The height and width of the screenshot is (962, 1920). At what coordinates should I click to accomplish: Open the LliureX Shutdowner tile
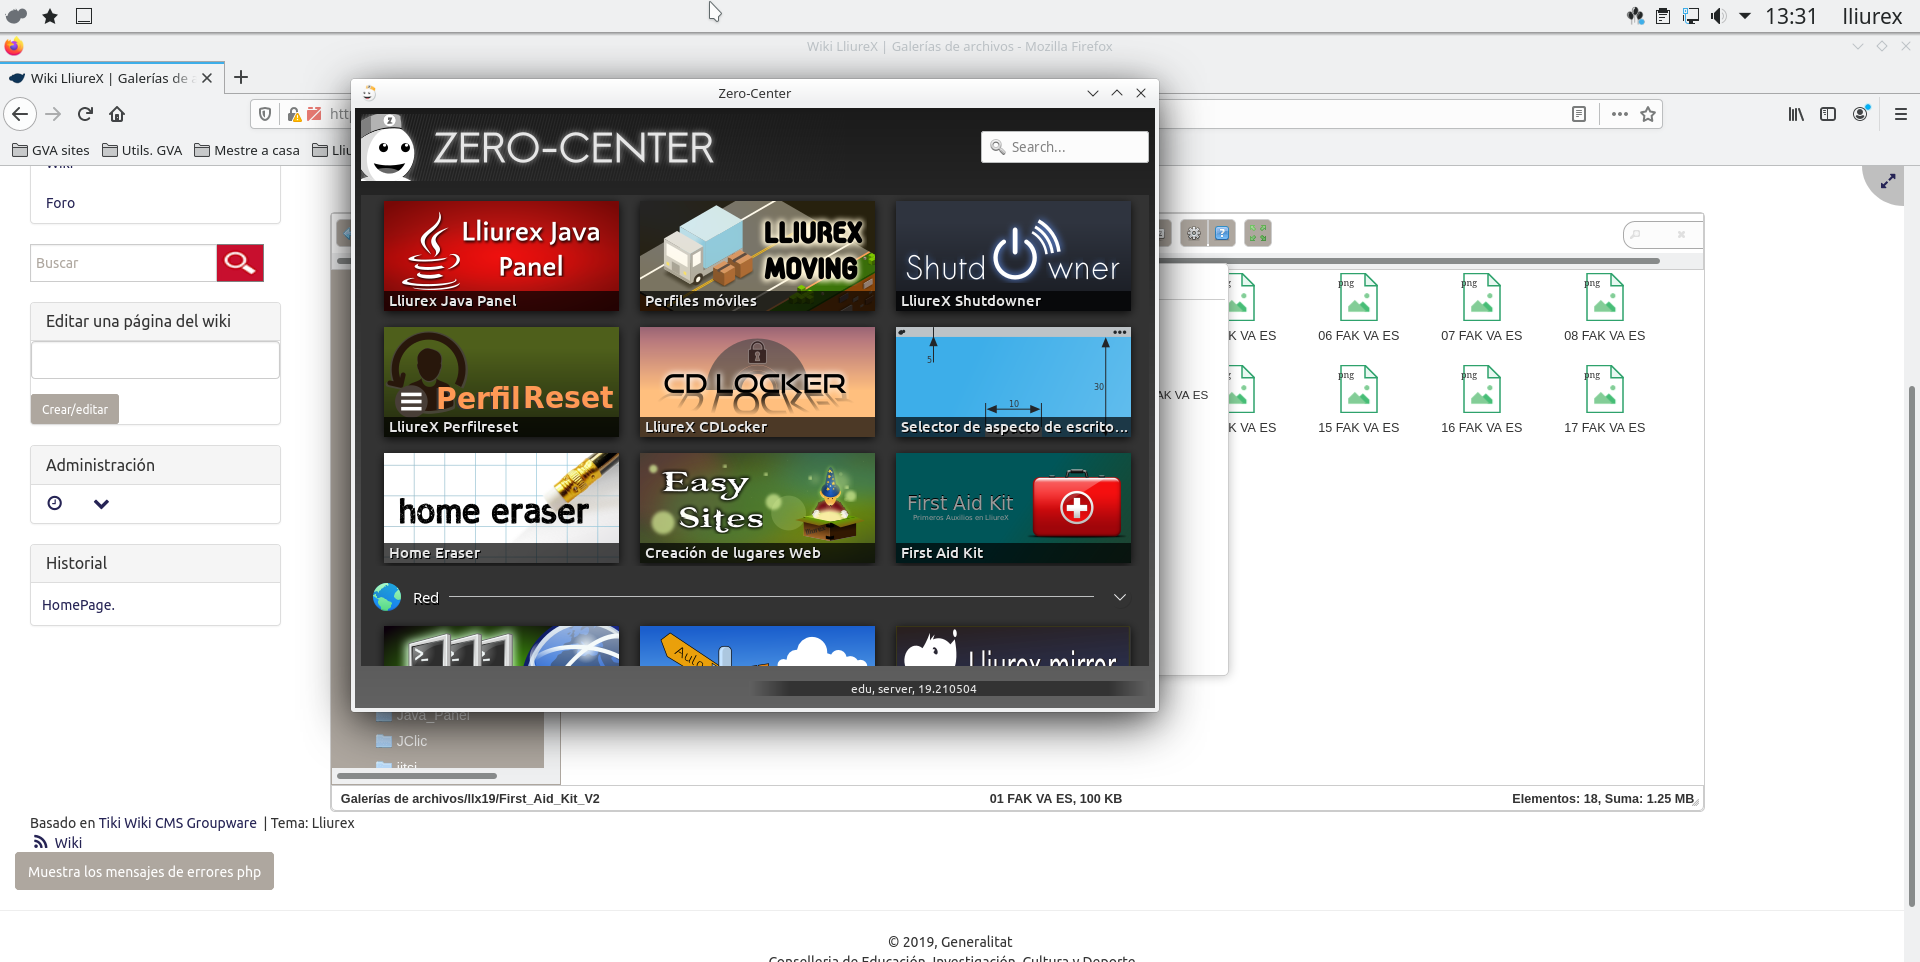coord(1013,256)
